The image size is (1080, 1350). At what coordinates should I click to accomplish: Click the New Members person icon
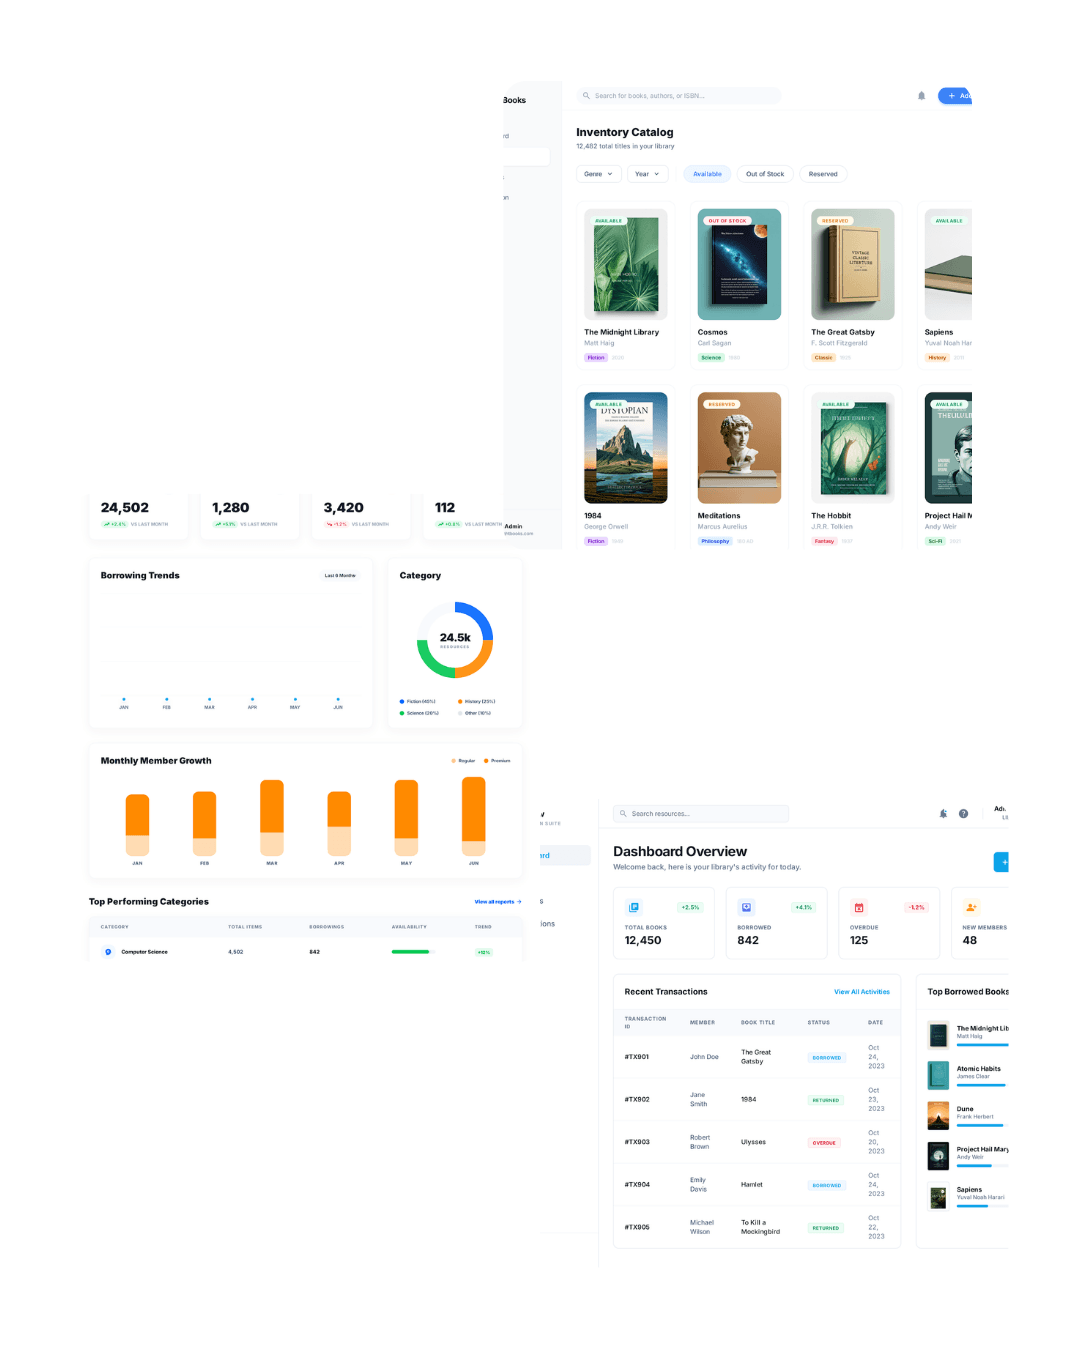coord(971,907)
